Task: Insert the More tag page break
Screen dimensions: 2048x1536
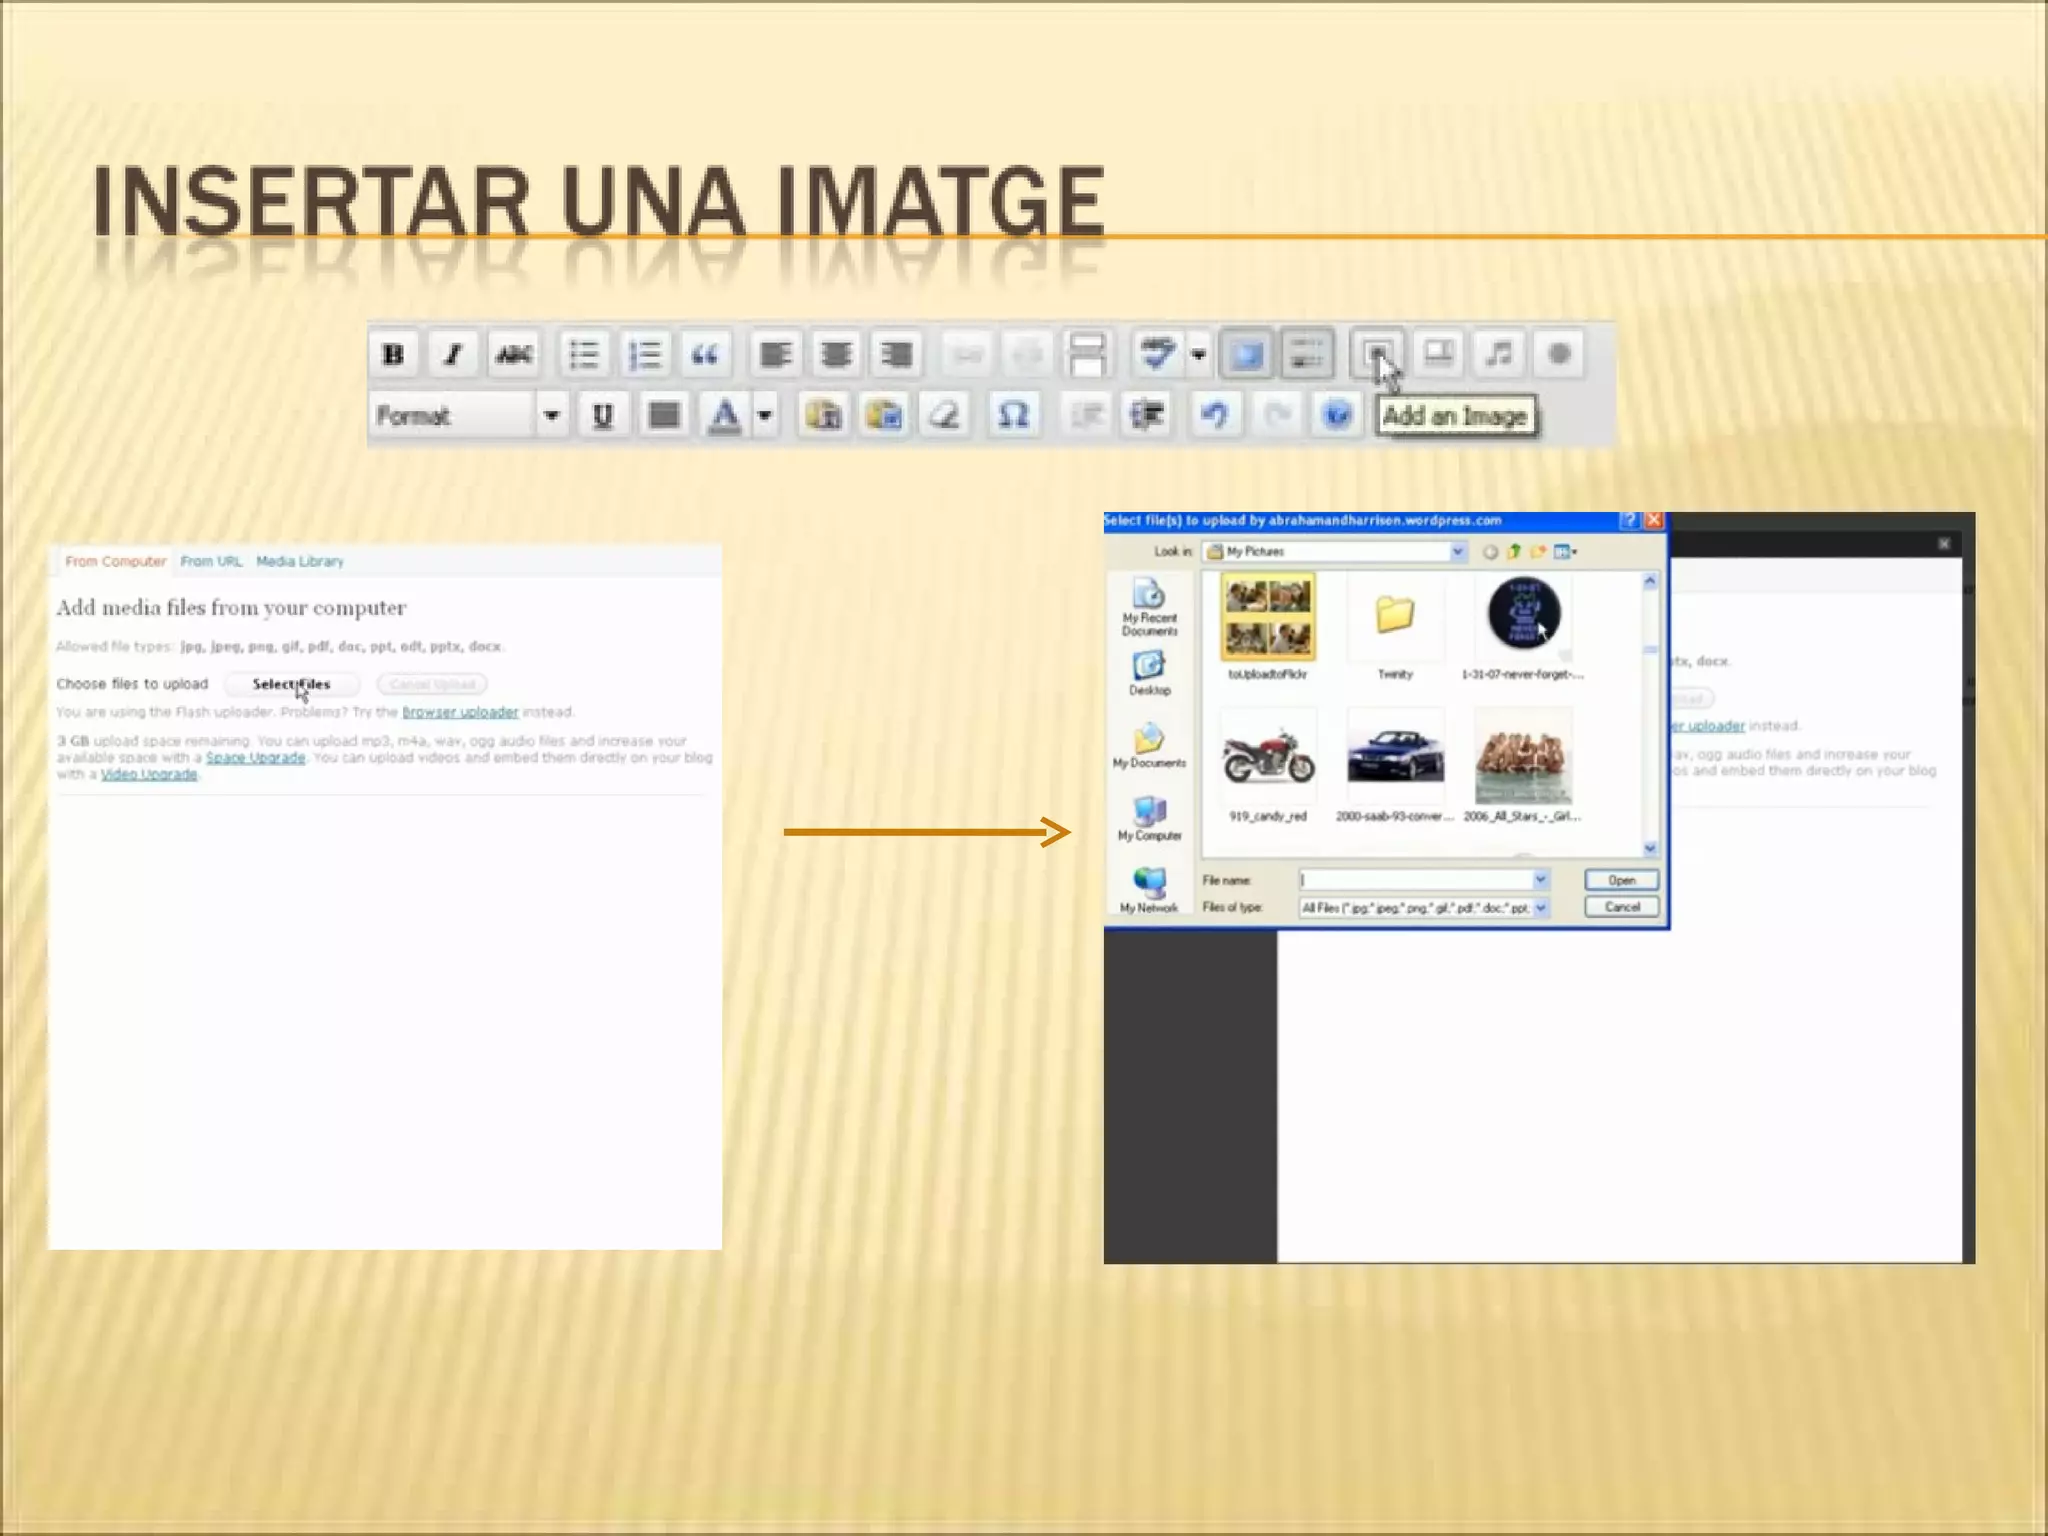Action: (1087, 354)
